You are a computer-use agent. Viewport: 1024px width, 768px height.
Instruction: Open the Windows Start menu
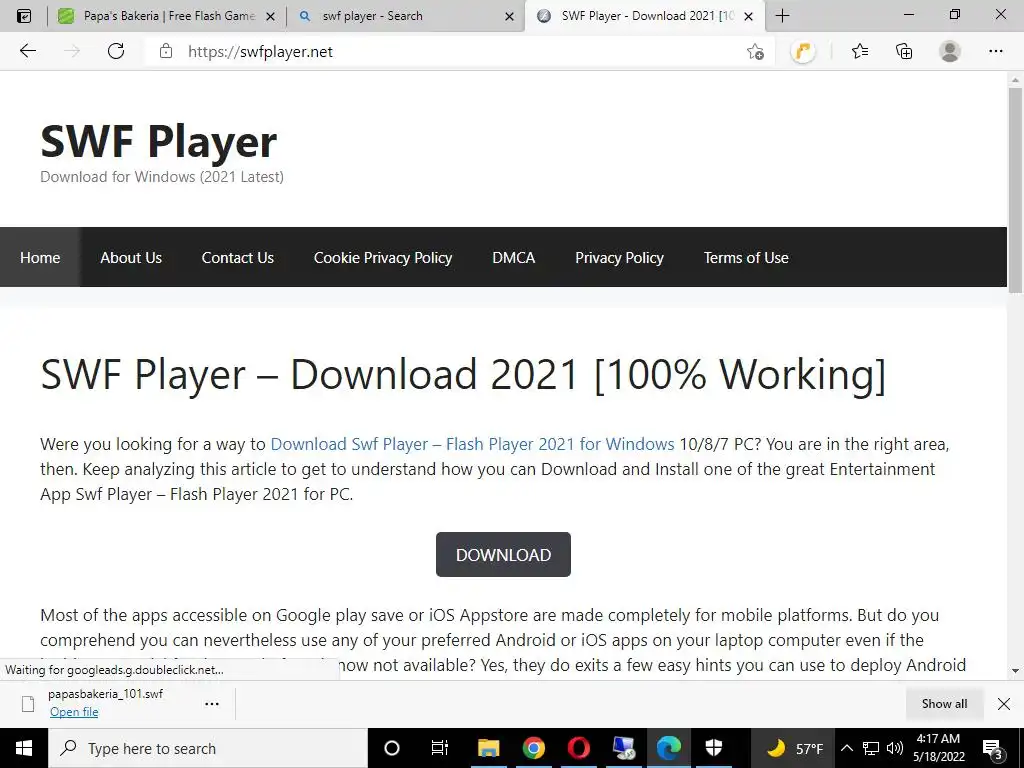pos(24,748)
